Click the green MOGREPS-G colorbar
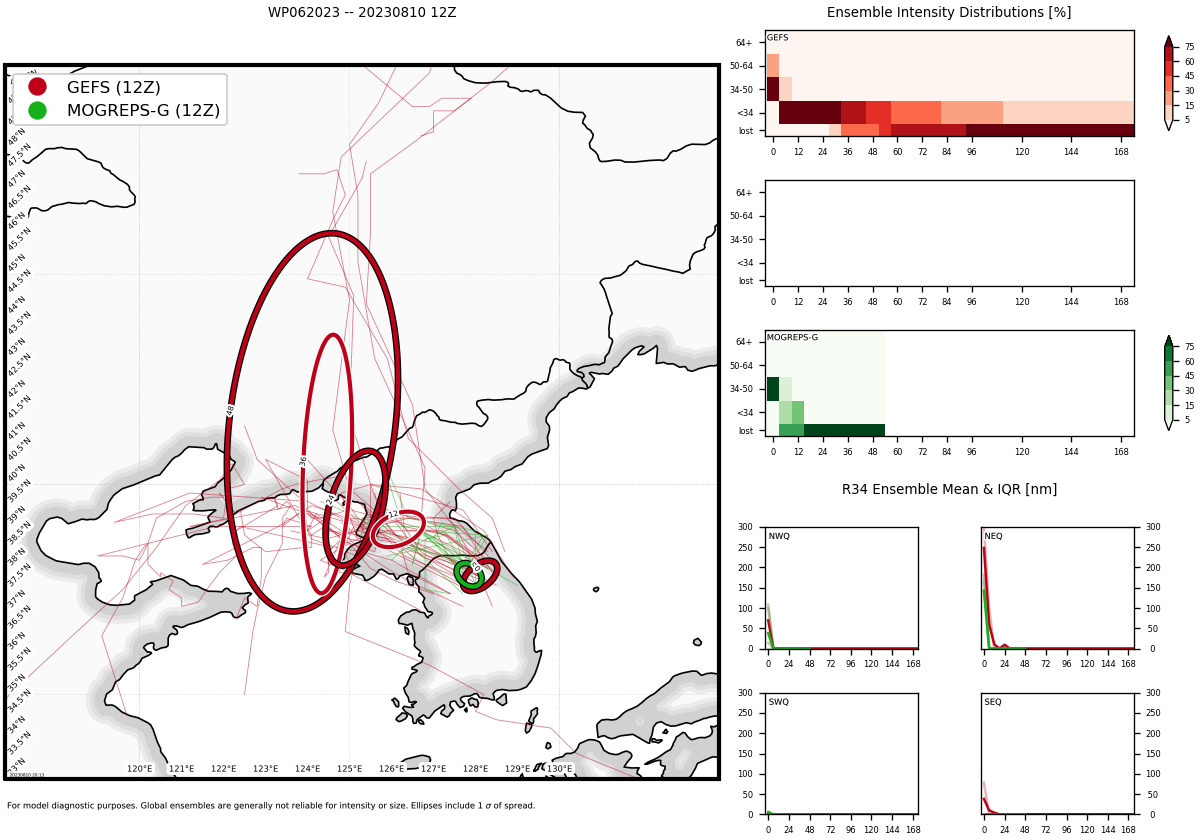1200x840 pixels. pyautogui.click(x=1169, y=383)
